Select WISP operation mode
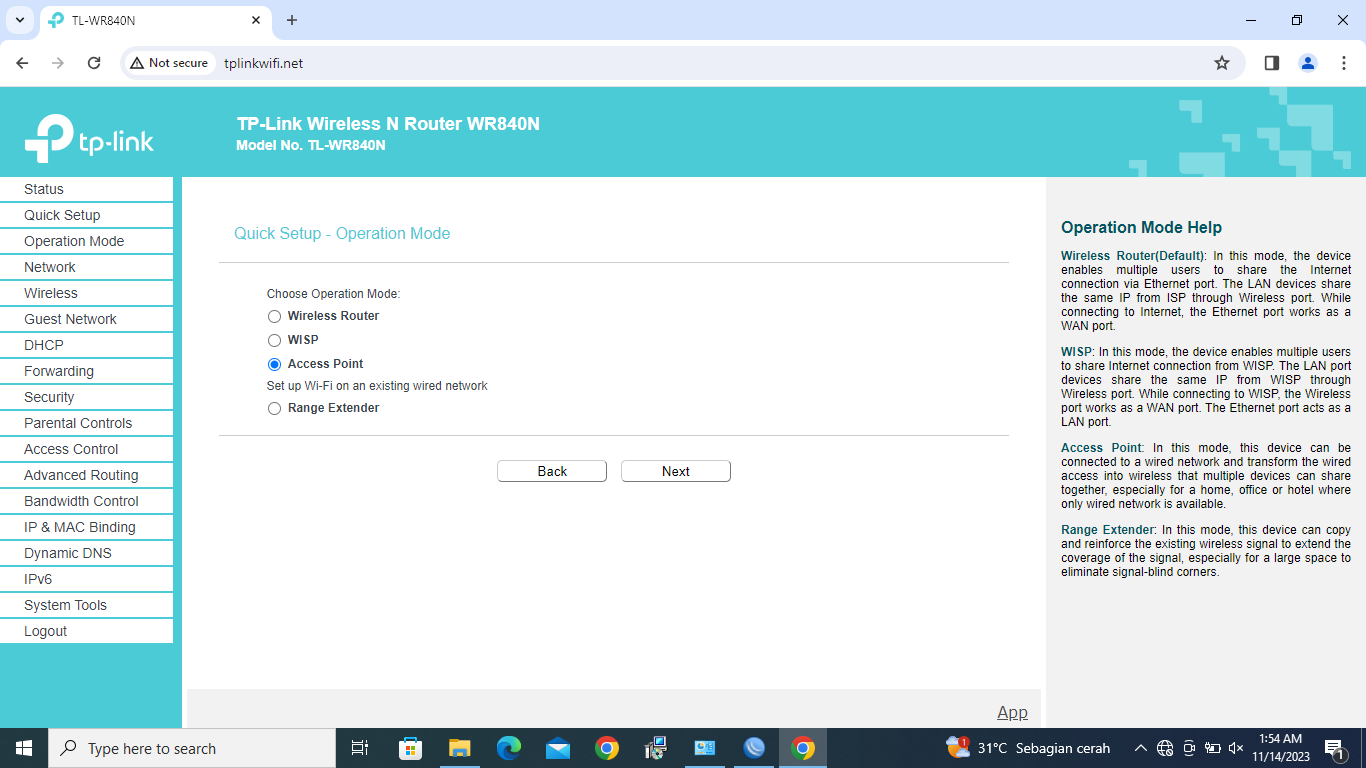Screen dimensions: 1366x768 (274, 340)
